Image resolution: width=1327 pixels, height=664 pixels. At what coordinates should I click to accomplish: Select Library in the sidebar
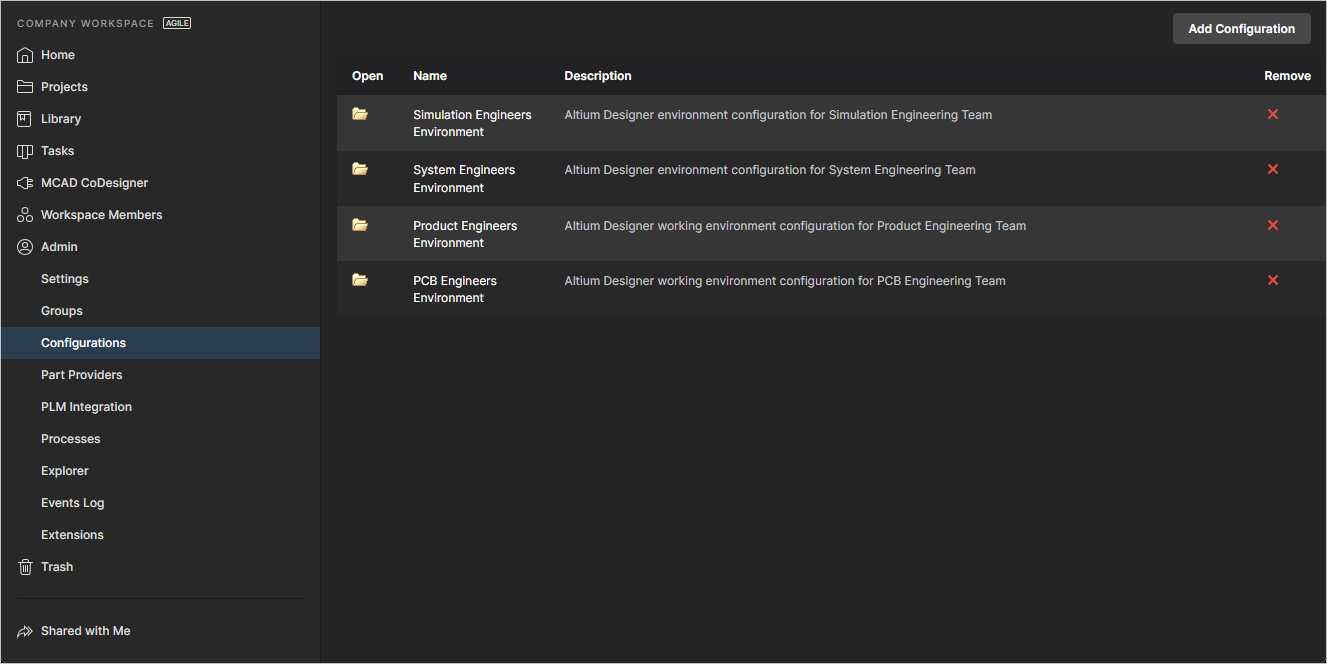pos(61,119)
